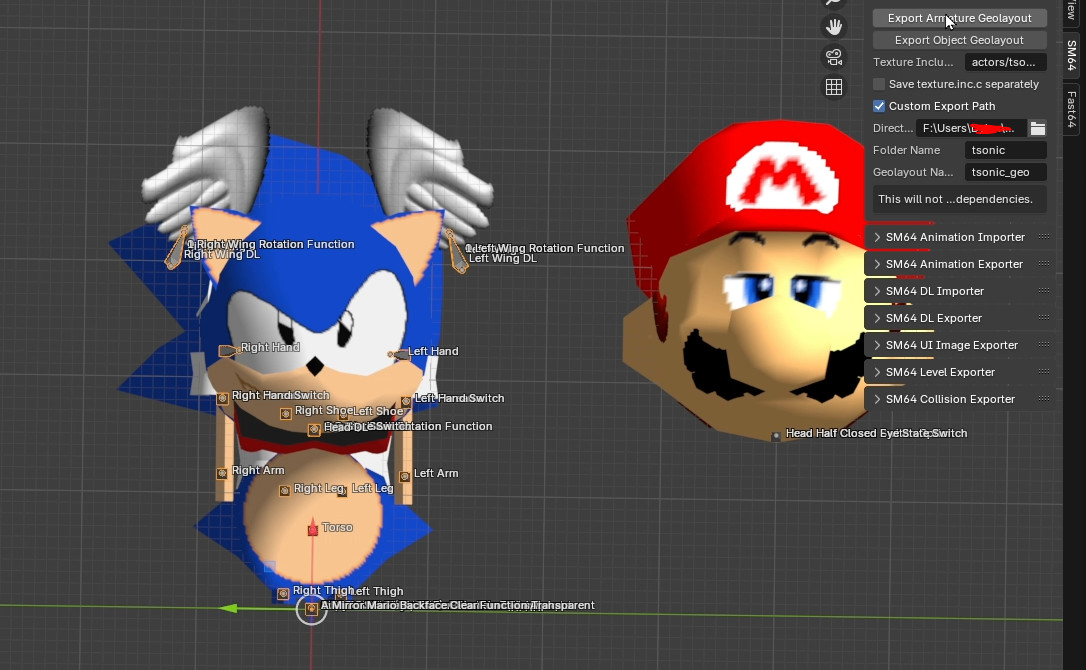
Task: Enable Save texture.inc.c separately checkbox
Action: click(x=879, y=84)
